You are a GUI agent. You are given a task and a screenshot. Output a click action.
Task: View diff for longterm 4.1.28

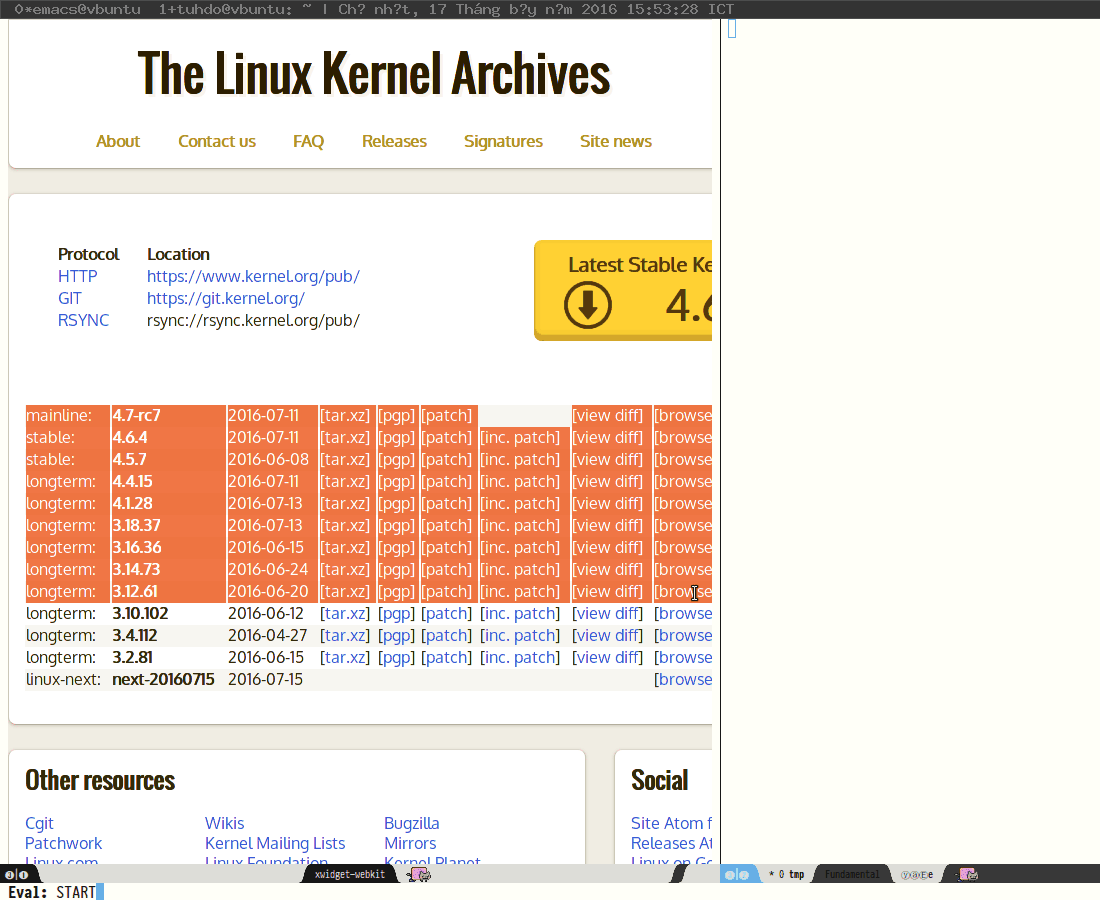[x=608, y=504]
